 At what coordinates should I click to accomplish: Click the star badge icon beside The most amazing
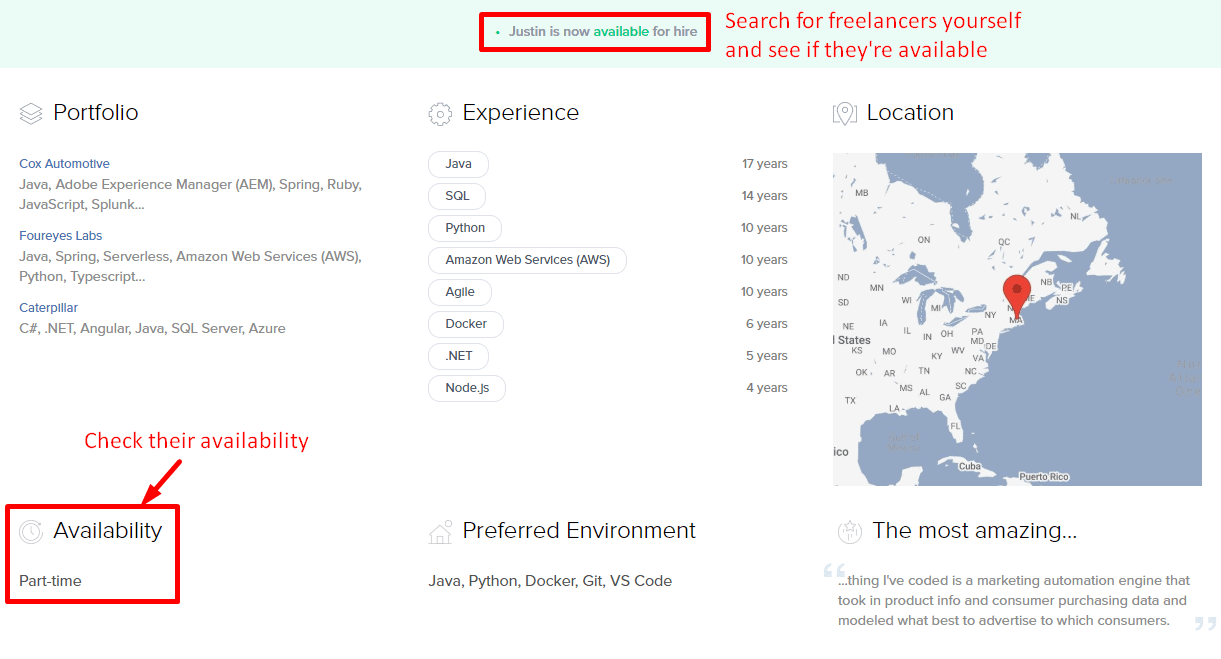(x=850, y=531)
